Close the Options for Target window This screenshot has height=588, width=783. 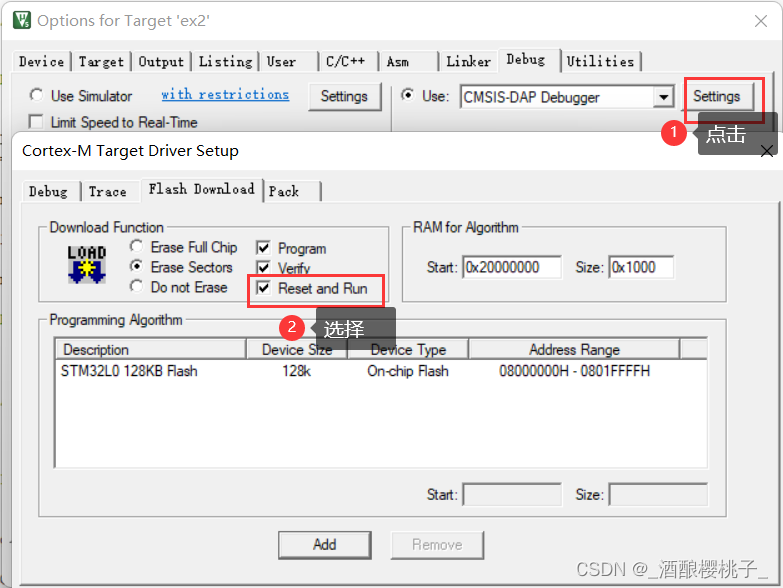pos(761,21)
